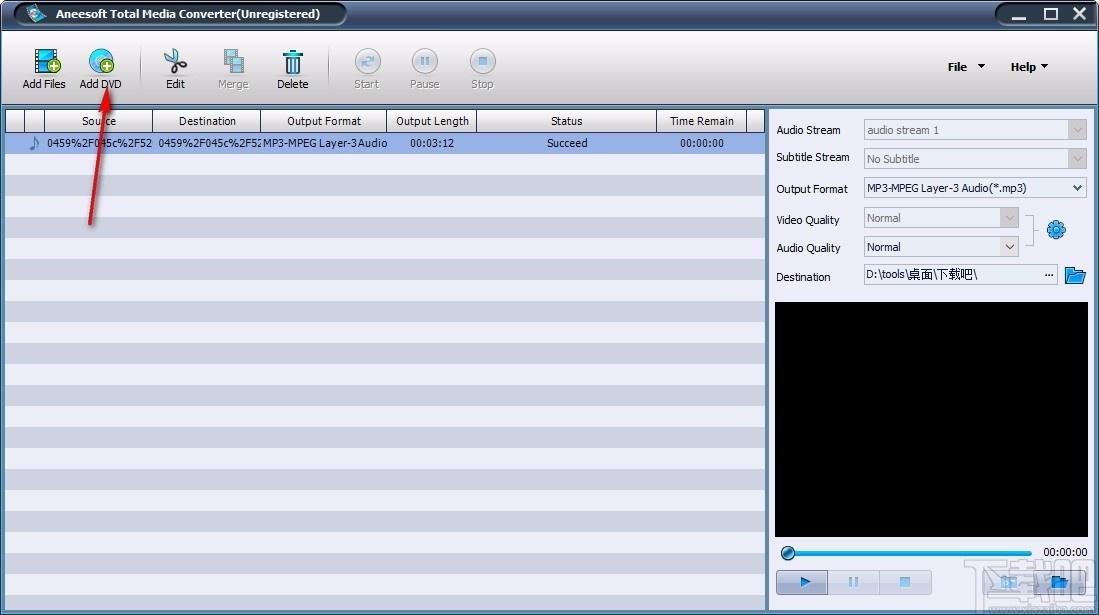Expand the Audio Stream dropdown
The image size is (1099, 615).
pyautogui.click(x=1077, y=130)
